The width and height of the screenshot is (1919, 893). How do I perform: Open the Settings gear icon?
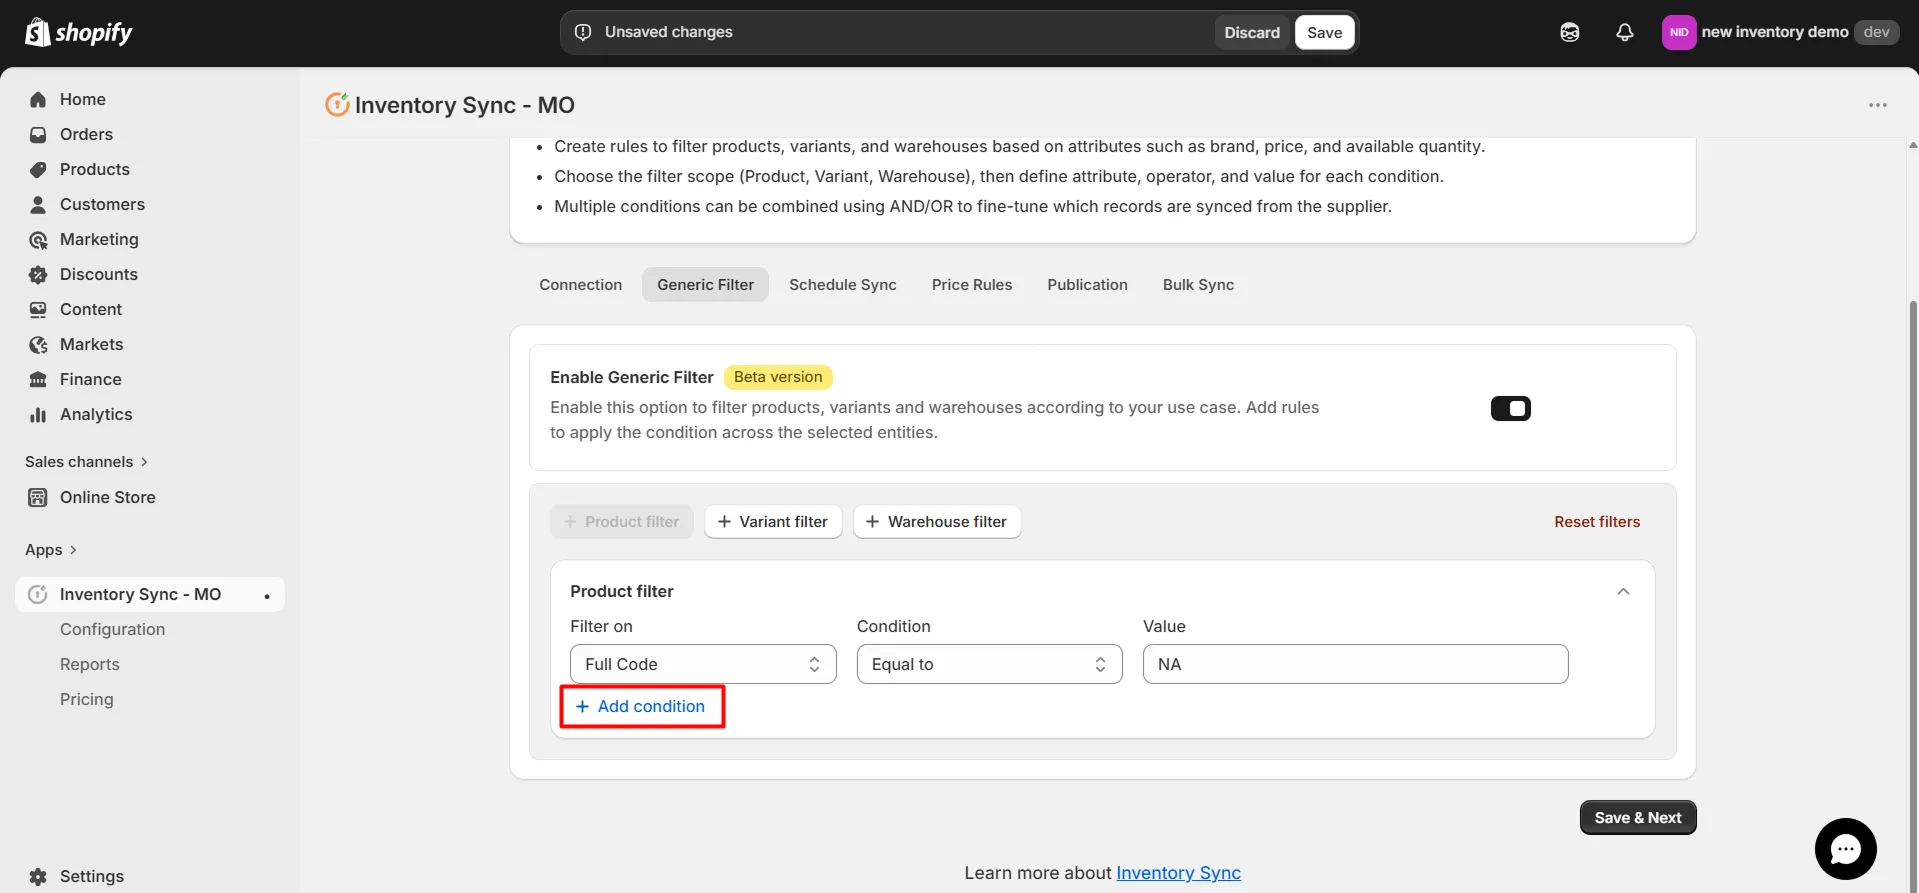38,876
